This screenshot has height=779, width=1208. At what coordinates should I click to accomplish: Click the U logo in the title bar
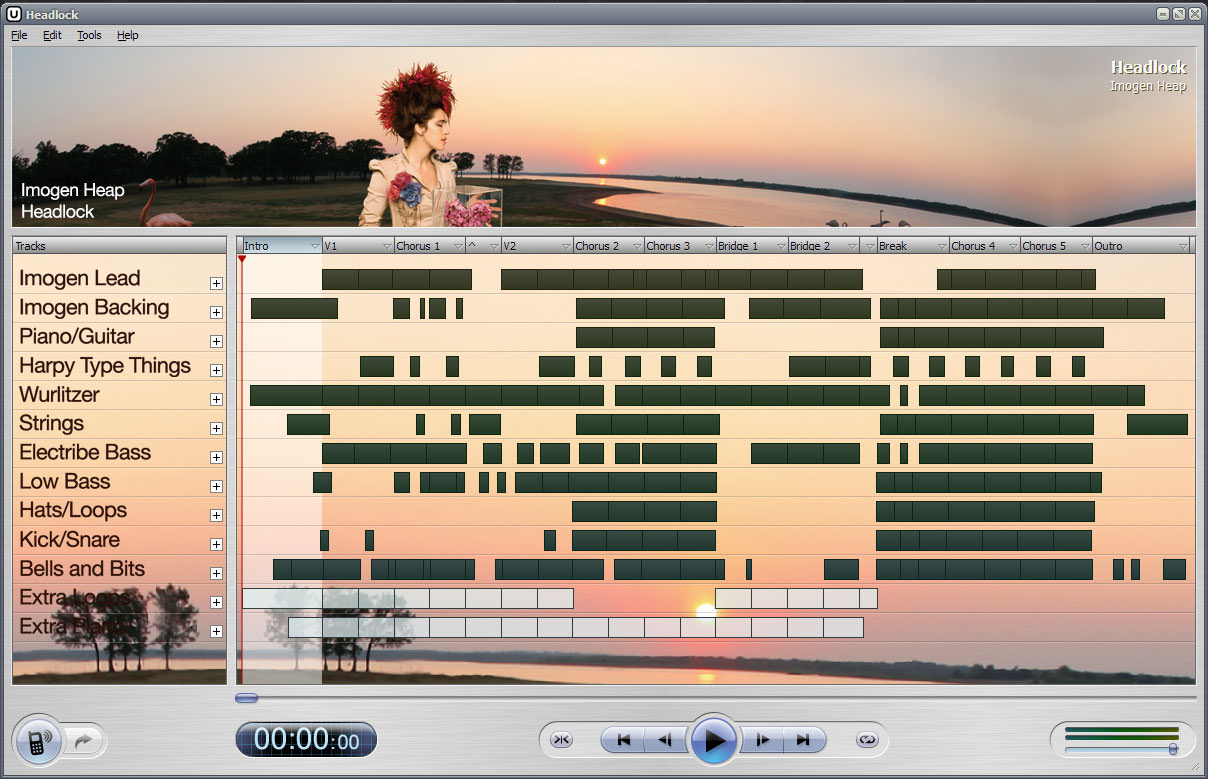(14, 14)
